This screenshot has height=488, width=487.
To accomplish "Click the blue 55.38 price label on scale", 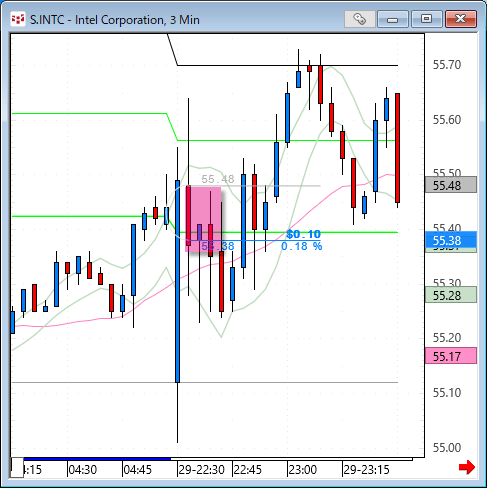I will pos(451,240).
